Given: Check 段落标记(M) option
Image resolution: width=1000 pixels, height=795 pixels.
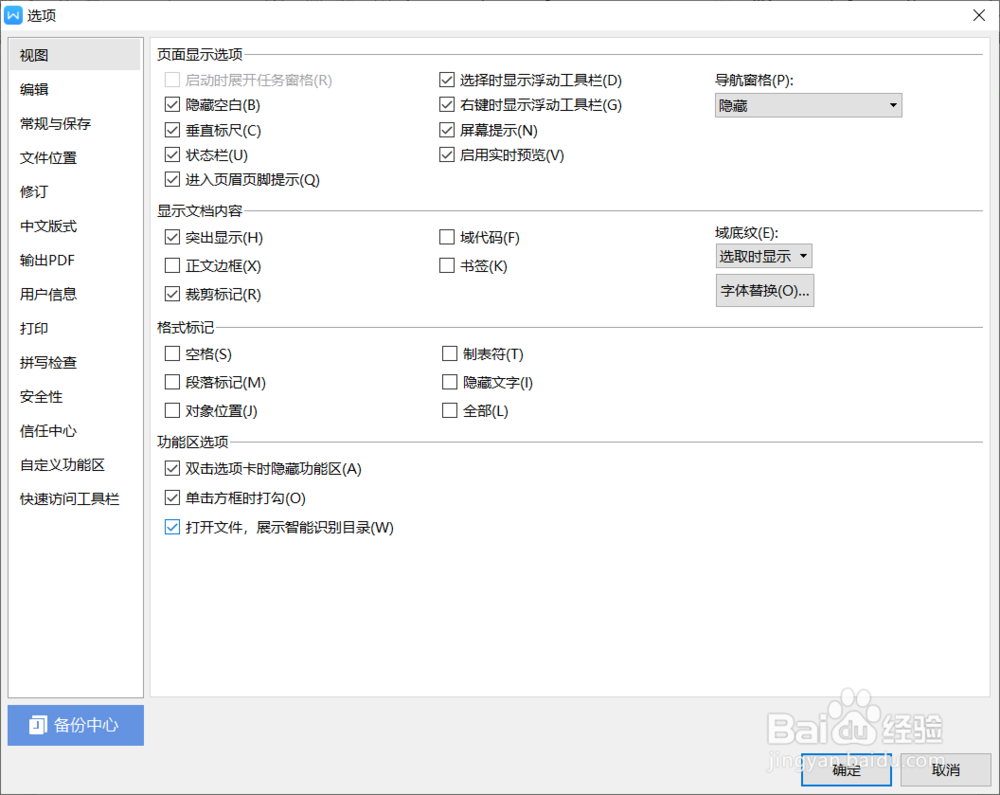Looking at the screenshot, I should coord(172,382).
